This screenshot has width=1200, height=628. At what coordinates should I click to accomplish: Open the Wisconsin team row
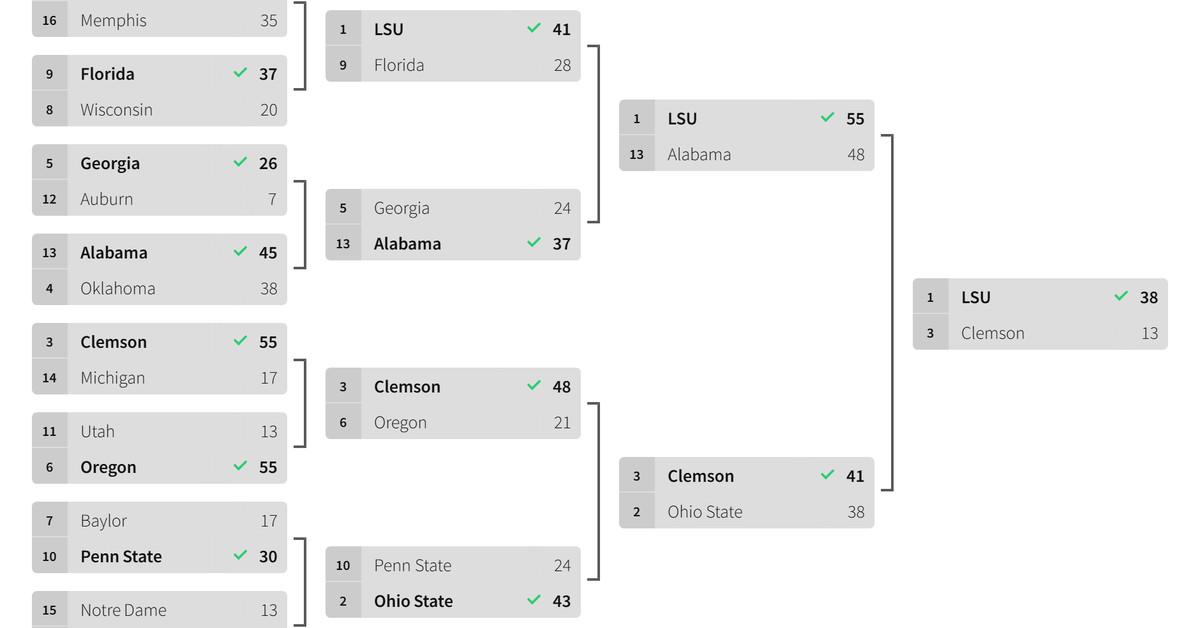click(159, 109)
